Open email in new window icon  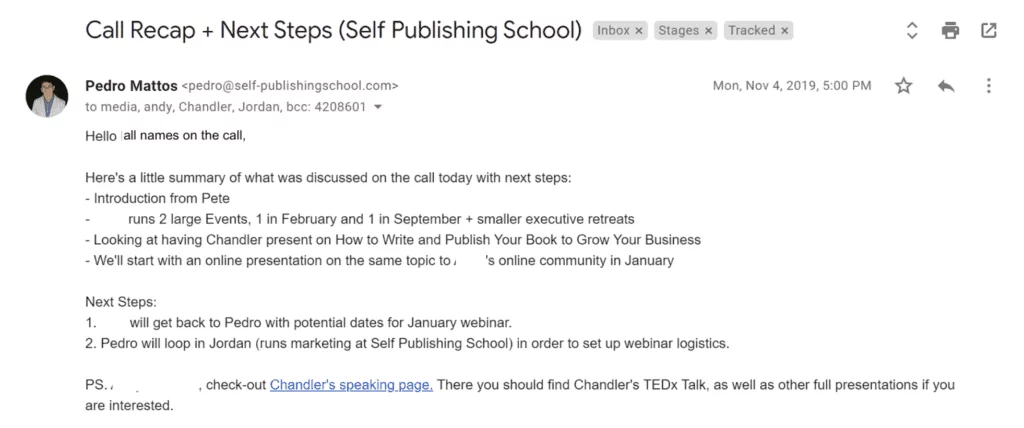pos(989,30)
